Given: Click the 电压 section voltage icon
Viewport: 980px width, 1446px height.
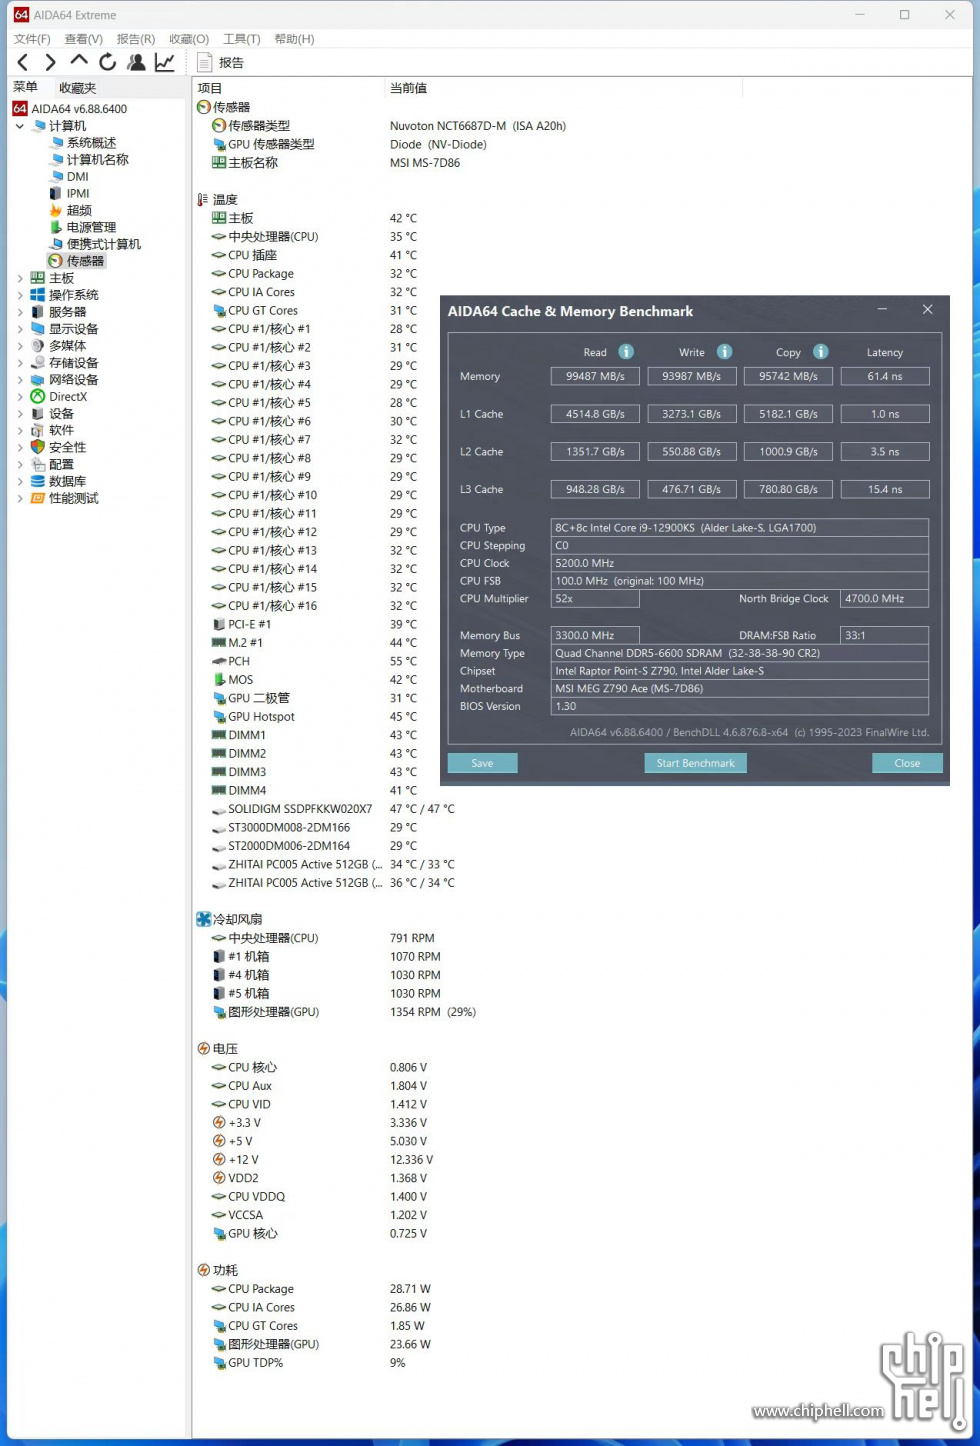Looking at the screenshot, I should coord(204,1049).
